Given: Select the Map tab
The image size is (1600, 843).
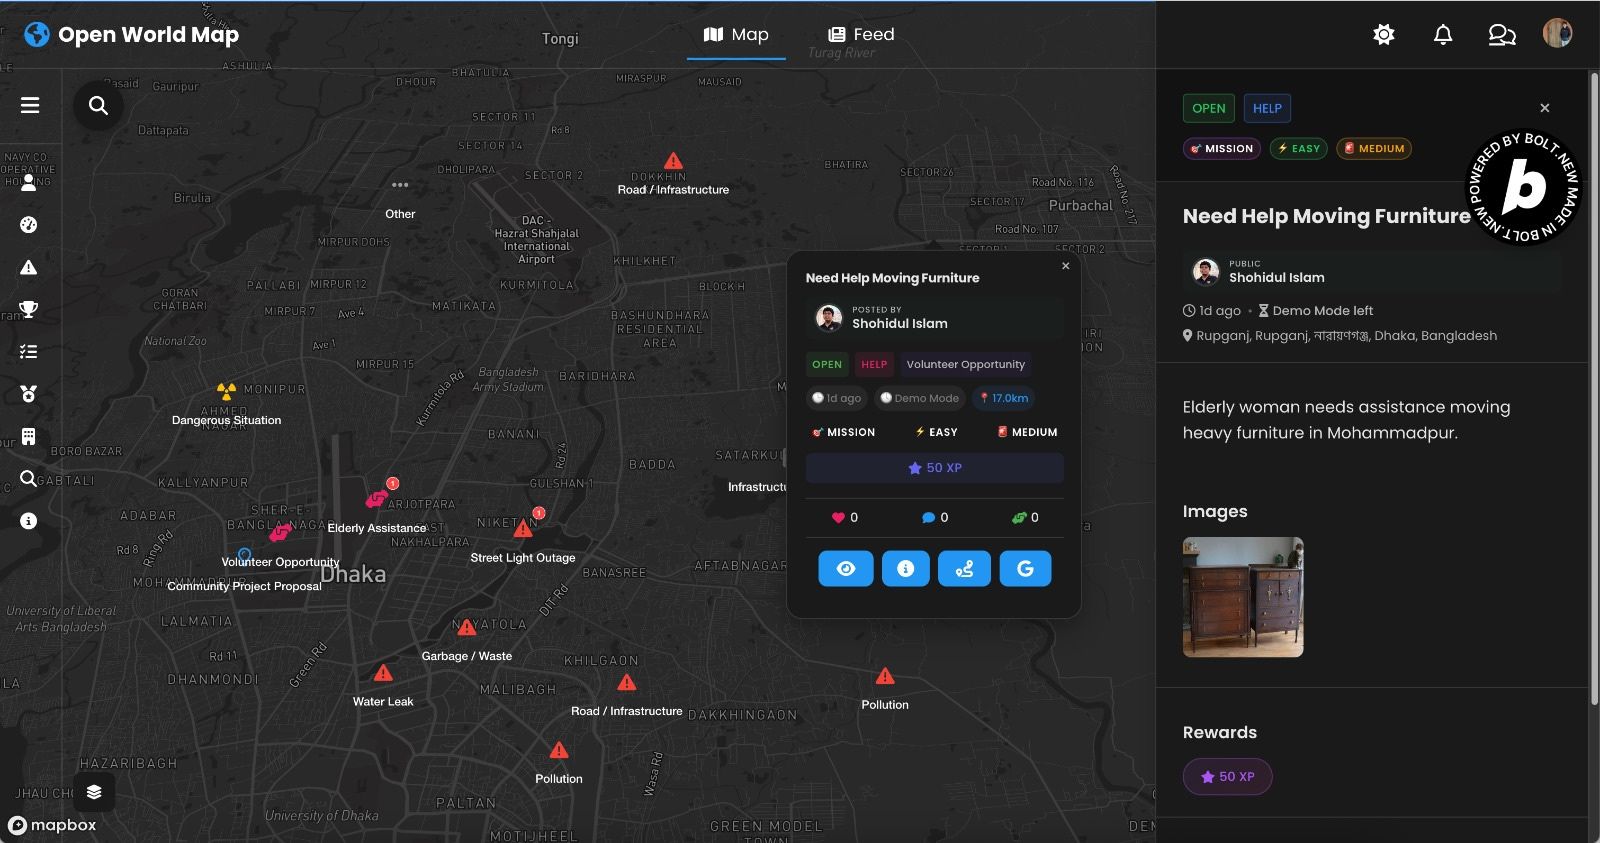Looking at the screenshot, I should (x=736, y=35).
